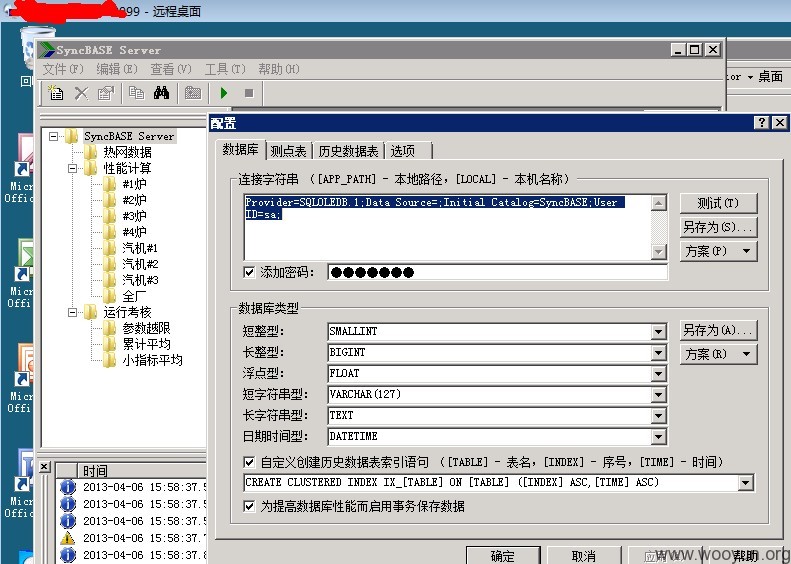Screen dimensions: 791x564
Task: Click the New document toolbar icon
Action: [x=55, y=93]
